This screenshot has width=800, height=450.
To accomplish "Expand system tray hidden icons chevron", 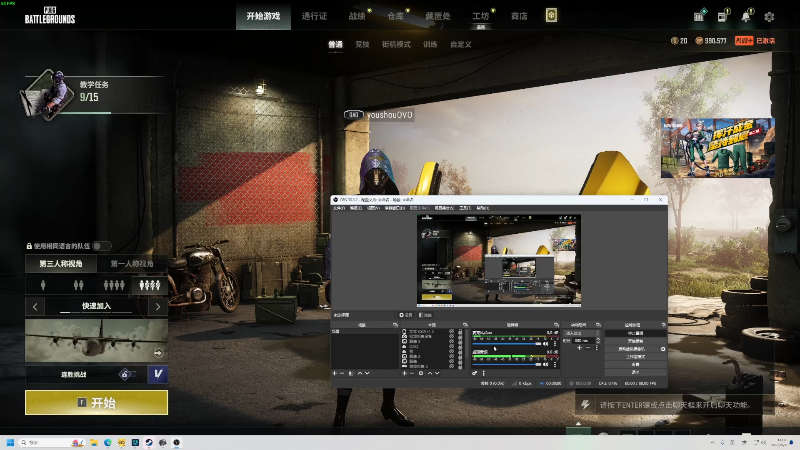I will pos(712,442).
